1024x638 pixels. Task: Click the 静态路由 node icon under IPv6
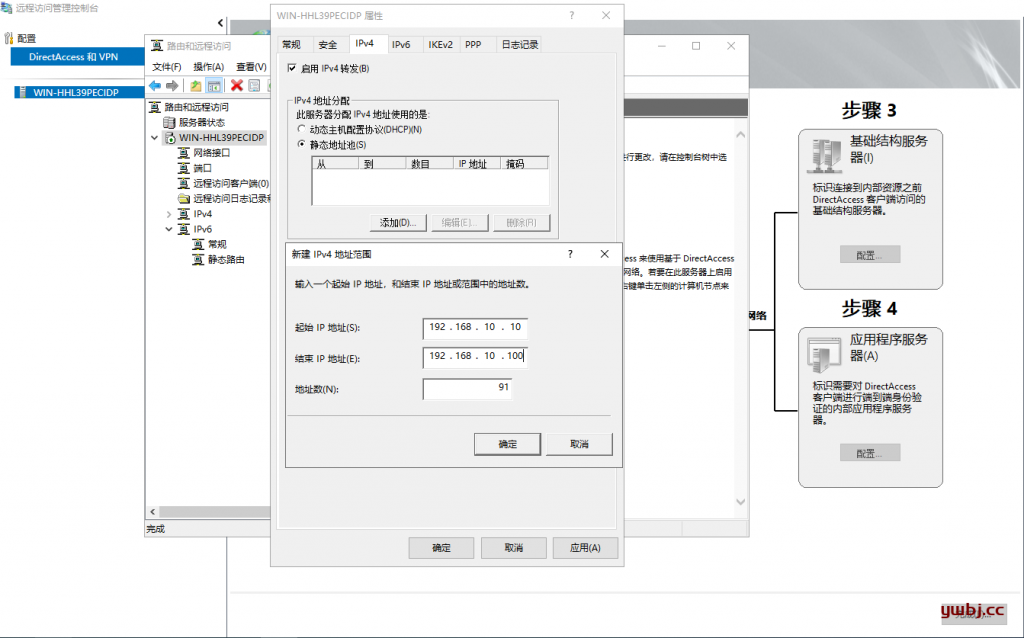pos(198,260)
